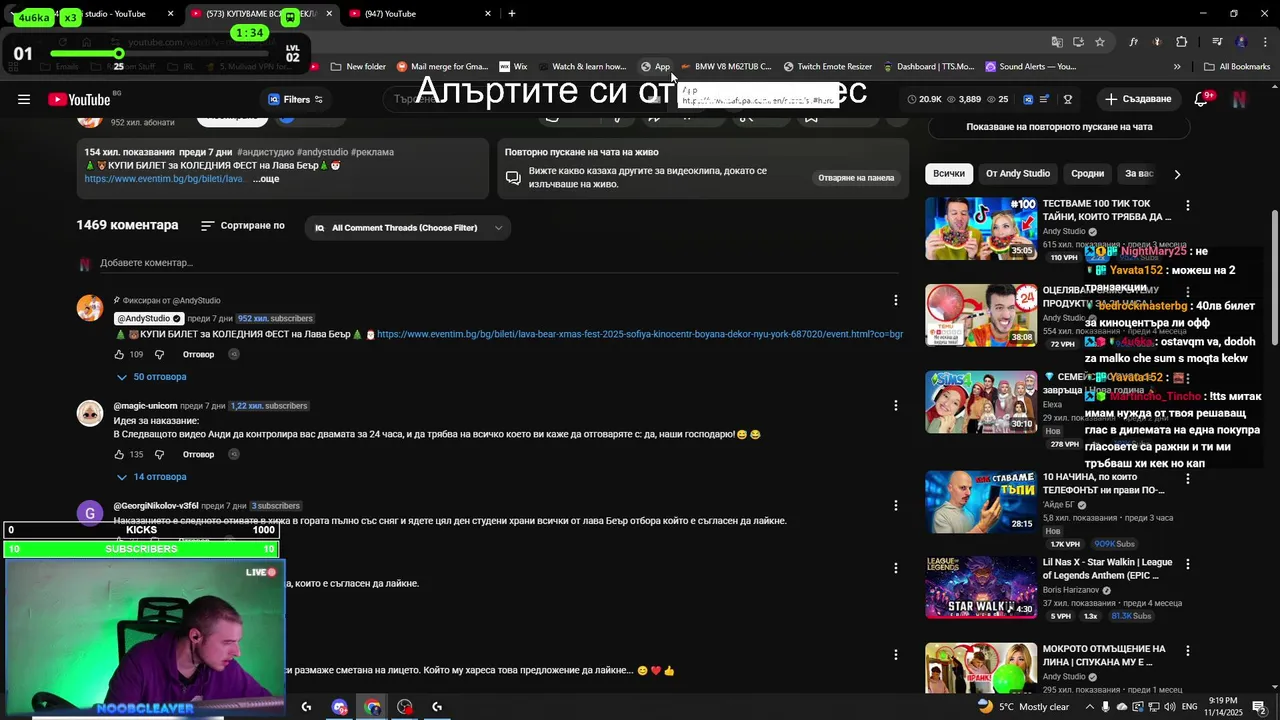Show more chips with right arrow
1280x720 pixels.
(x=1177, y=174)
